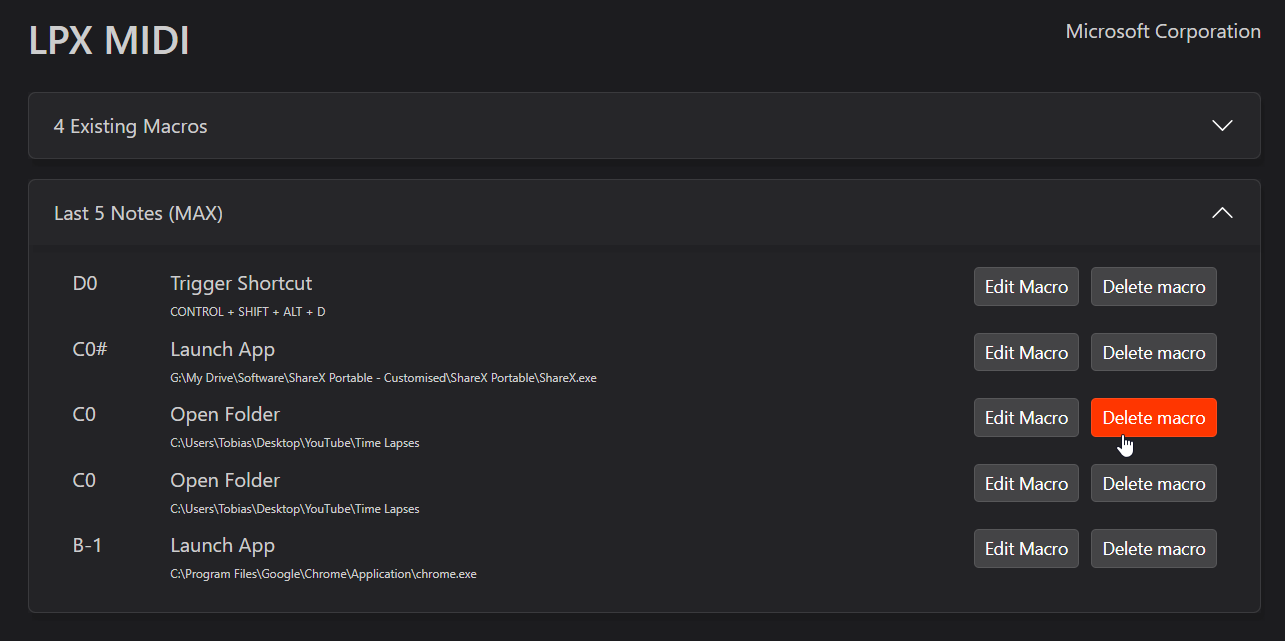
Task: Edit the C0# Launch App macro
Action: pyautogui.click(x=1026, y=353)
